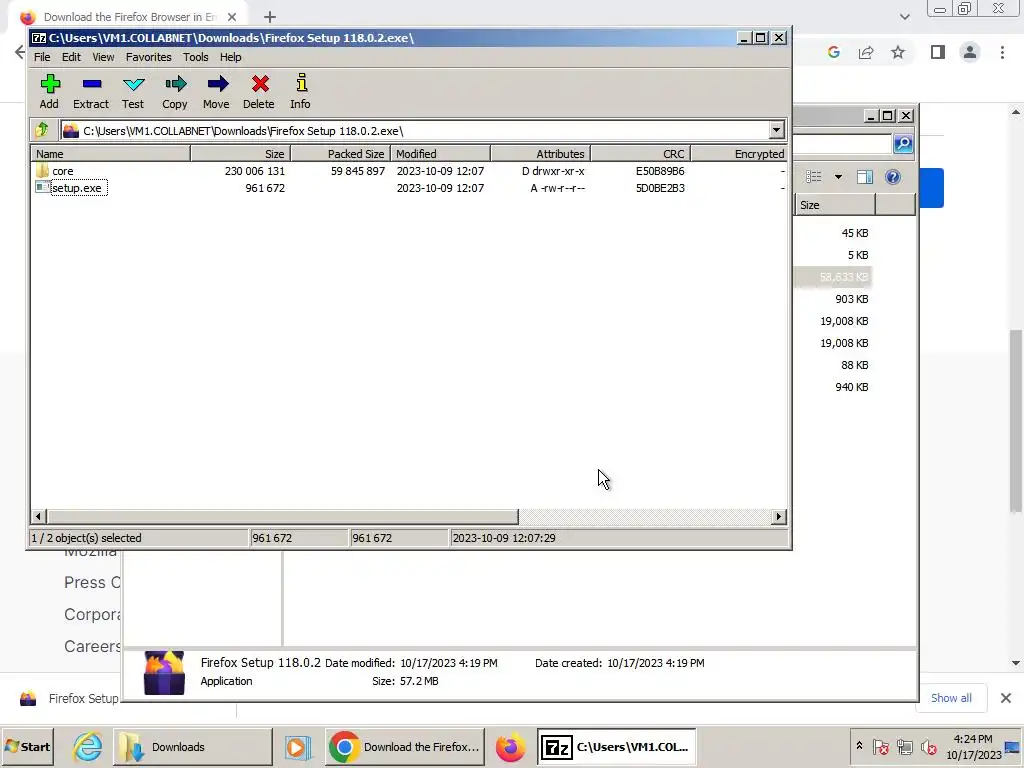
Task: Show hidden tray icons arrow
Action: [859, 745]
